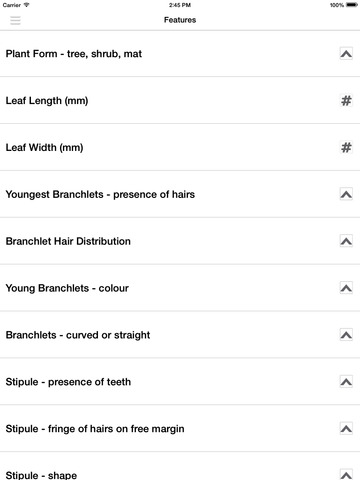Tap chevron icon beside Young Branchlets colour
This screenshot has width=360, height=480.
(x=346, y=288)
